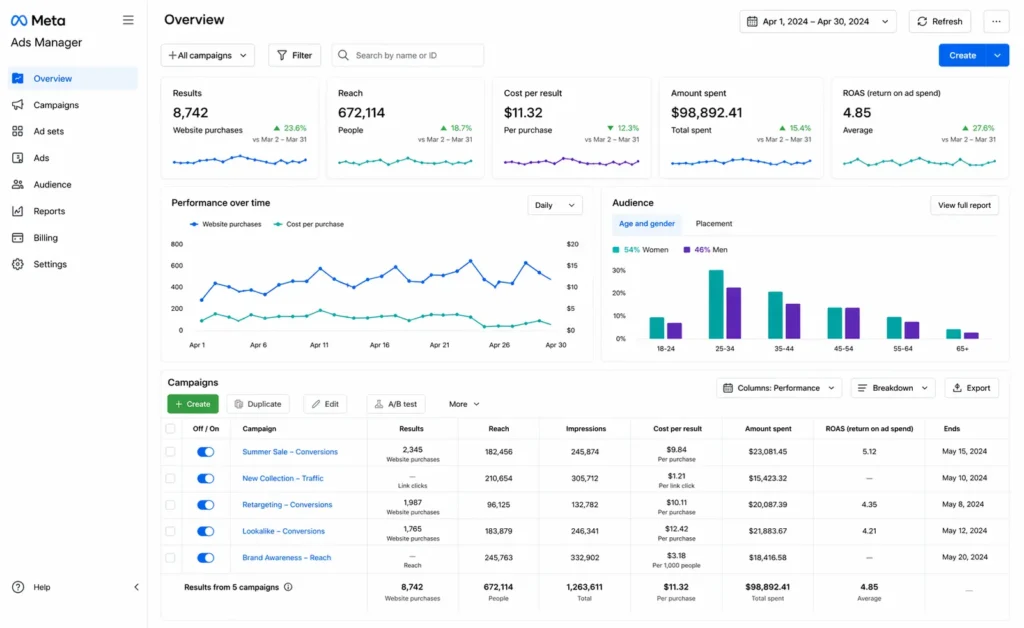Check the Retargeting – Conversions row checkbox
This screenshot has width=1024, height=628.
(172, 504)
